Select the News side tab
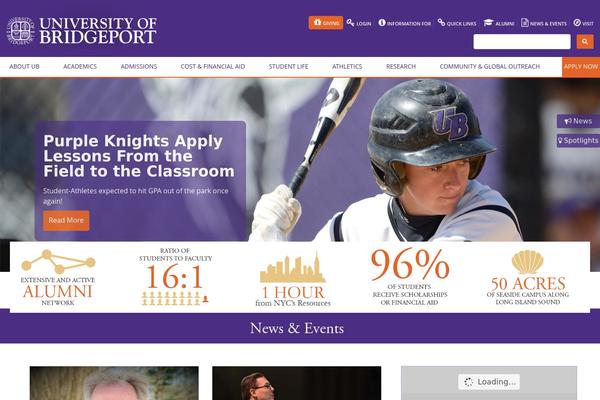 click(x=578, y=121)
